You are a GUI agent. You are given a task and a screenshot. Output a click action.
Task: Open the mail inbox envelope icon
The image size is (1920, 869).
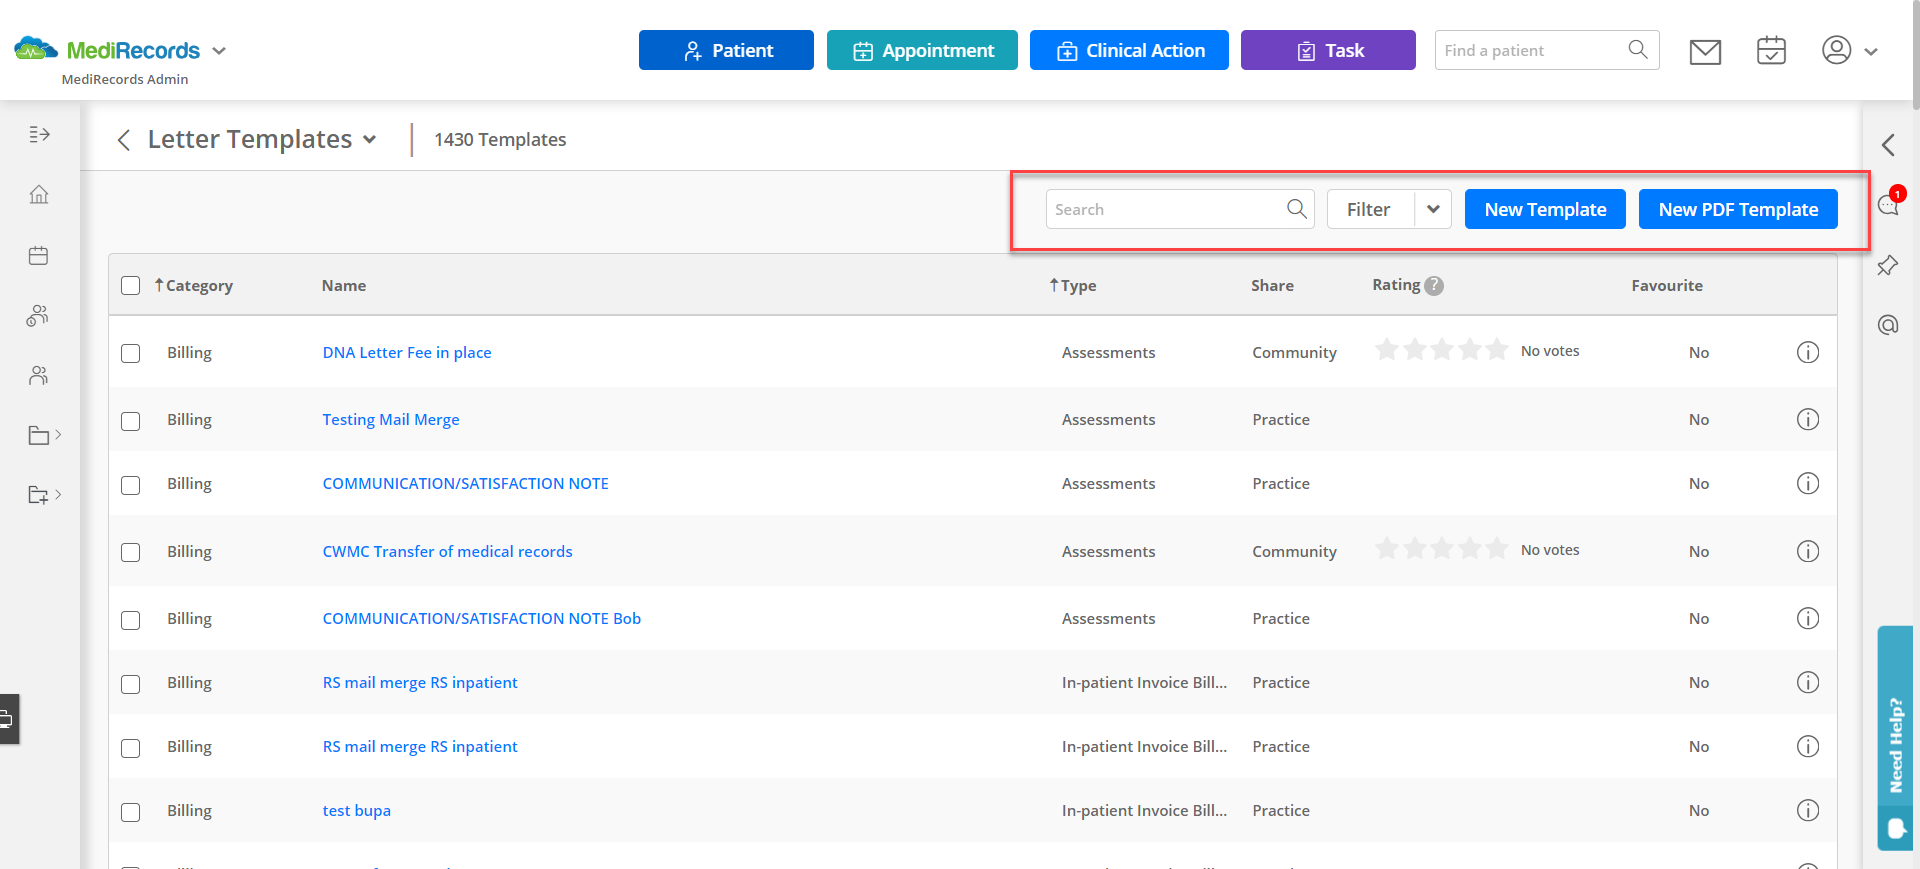tap(1705, 51)
